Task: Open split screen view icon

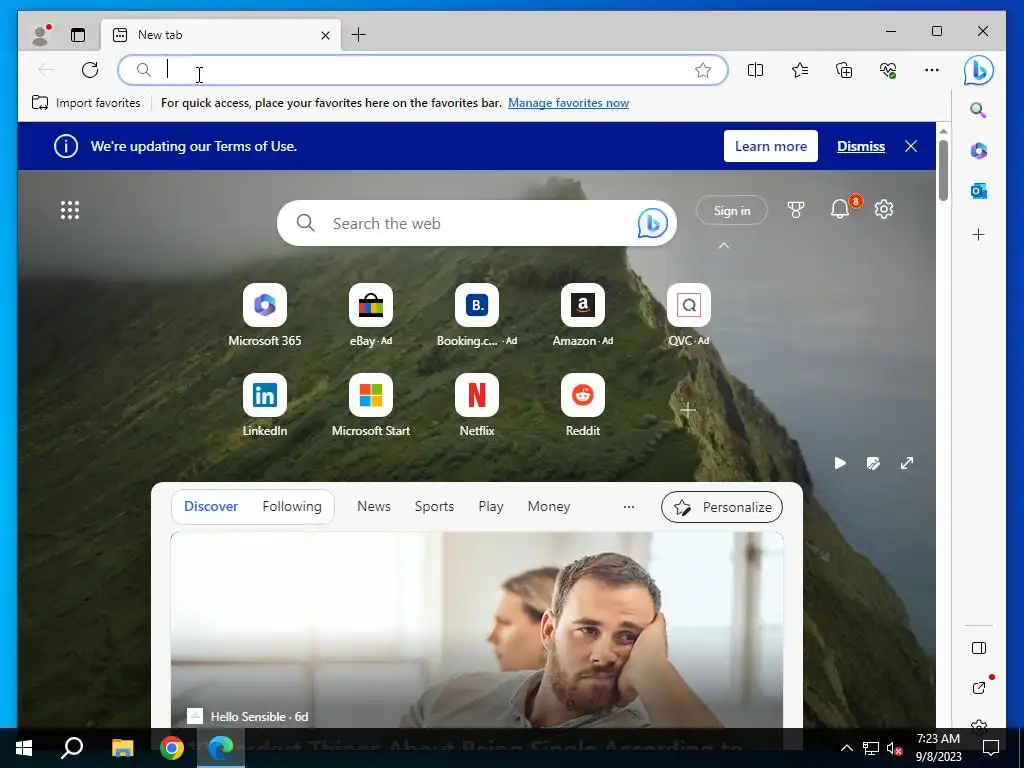Action: tap(756, 70)
